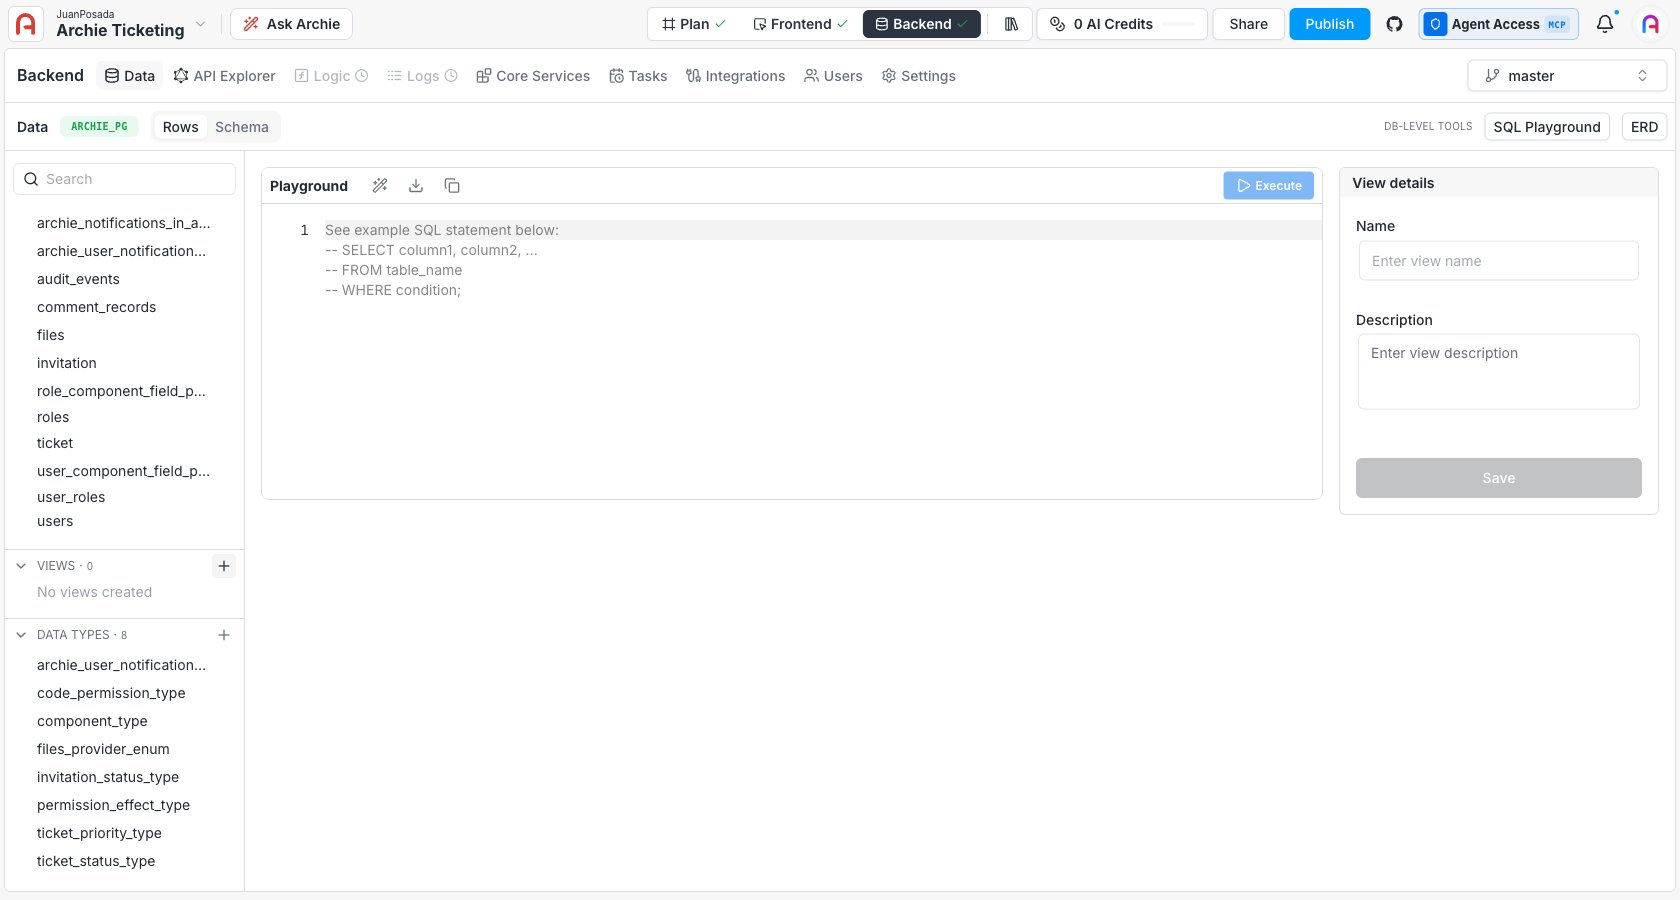
Task: Click the download icon in Playground
Action: pyautogui.click(x=416, y=186)
